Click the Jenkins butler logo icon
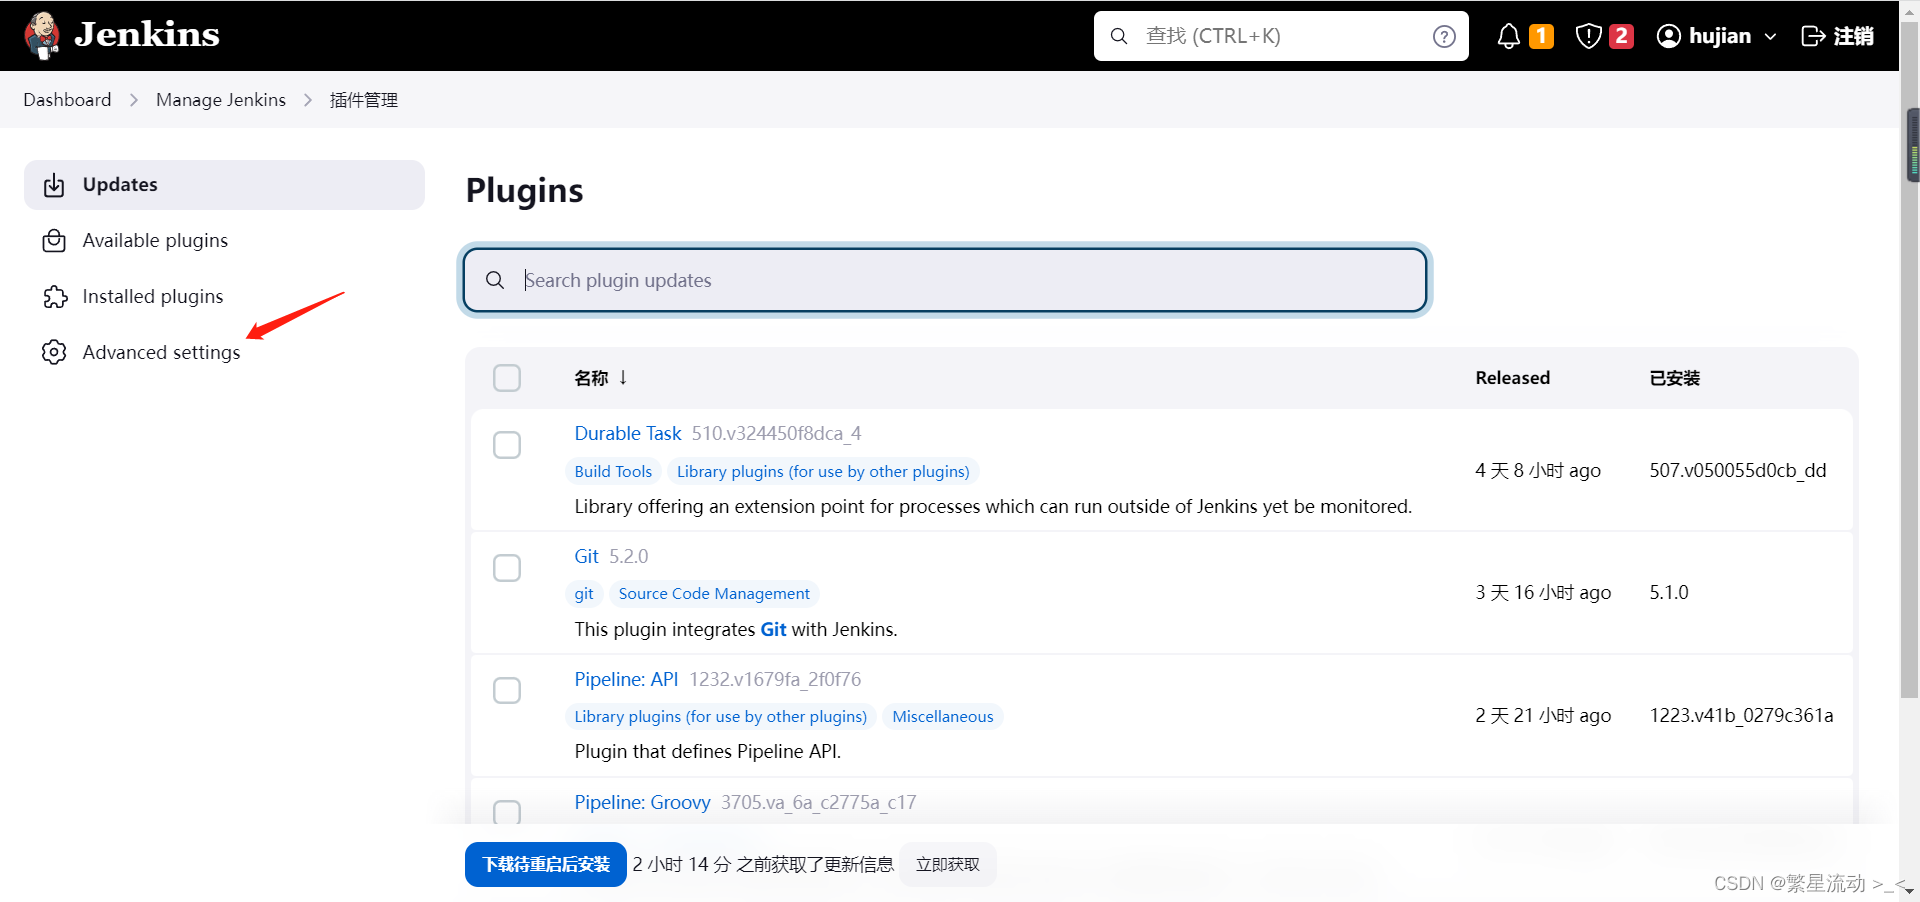This screenshot has width=1920, height=902. (42, 35)
